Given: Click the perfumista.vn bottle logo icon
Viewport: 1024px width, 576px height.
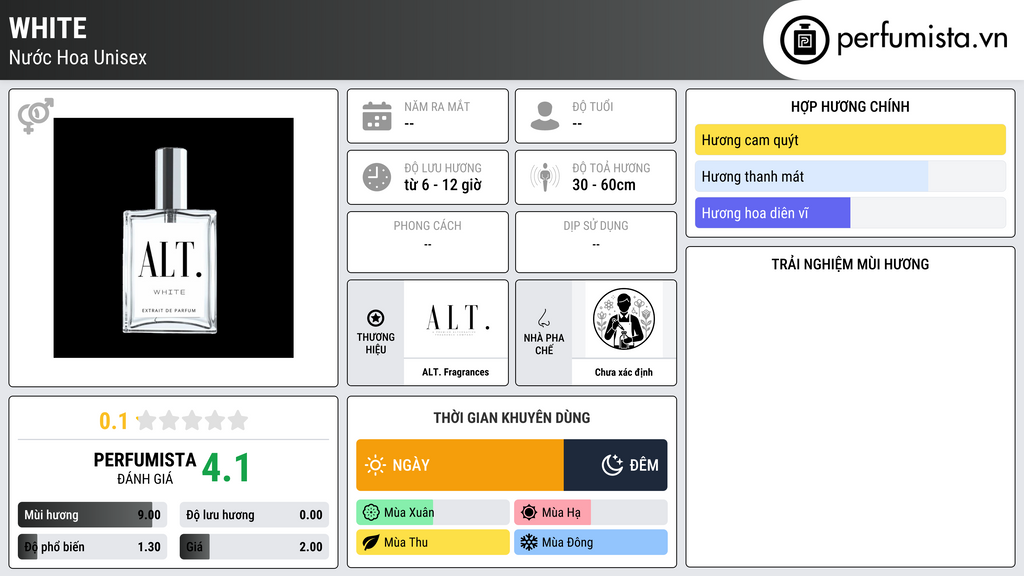Looking at the screenshot, I should 804,40.
